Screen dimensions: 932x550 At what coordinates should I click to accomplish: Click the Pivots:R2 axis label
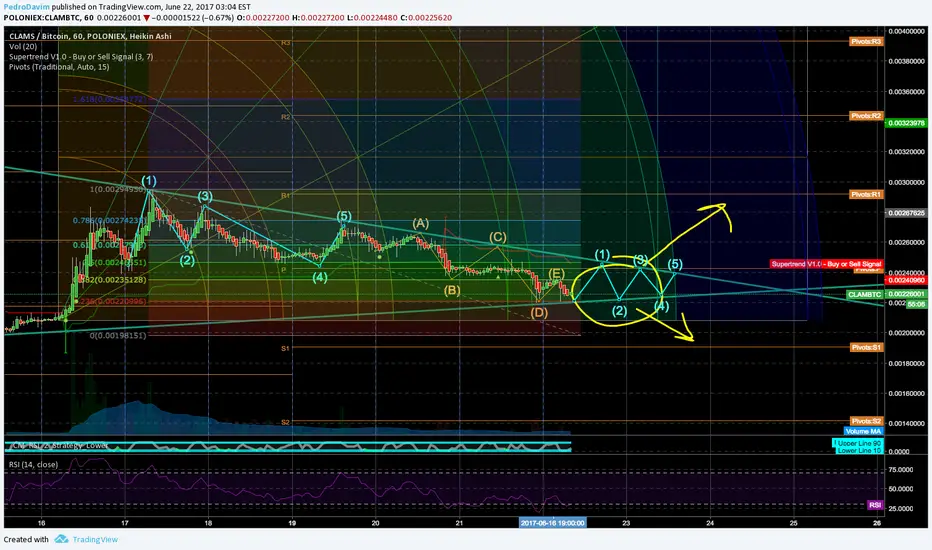click(x=866, y=116)
